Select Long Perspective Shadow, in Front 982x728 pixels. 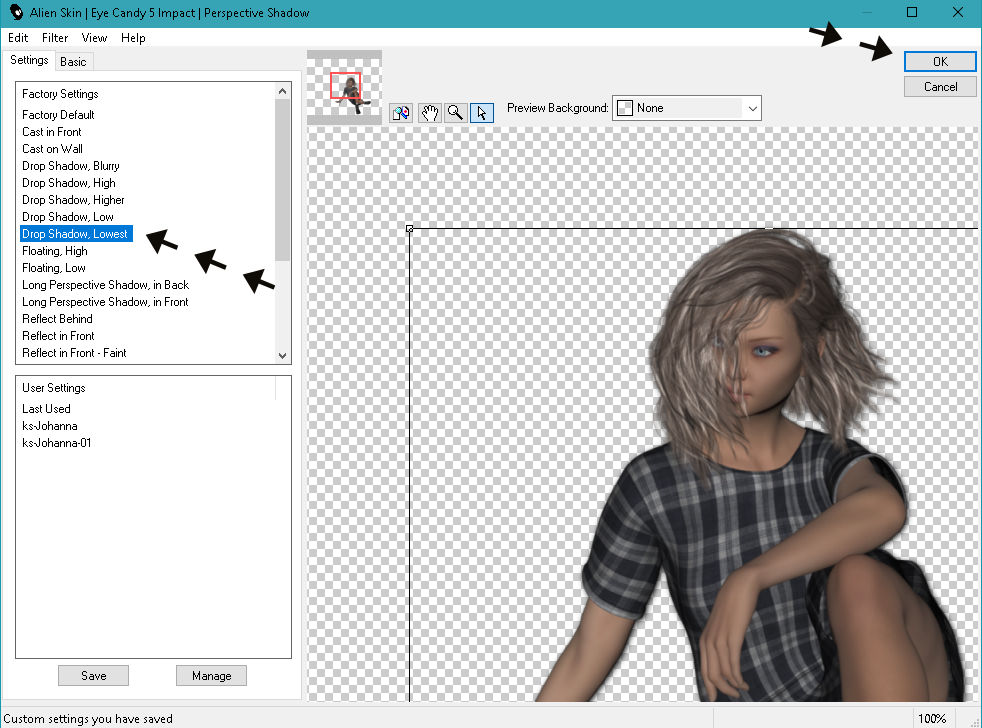click(x=105, y=301)
